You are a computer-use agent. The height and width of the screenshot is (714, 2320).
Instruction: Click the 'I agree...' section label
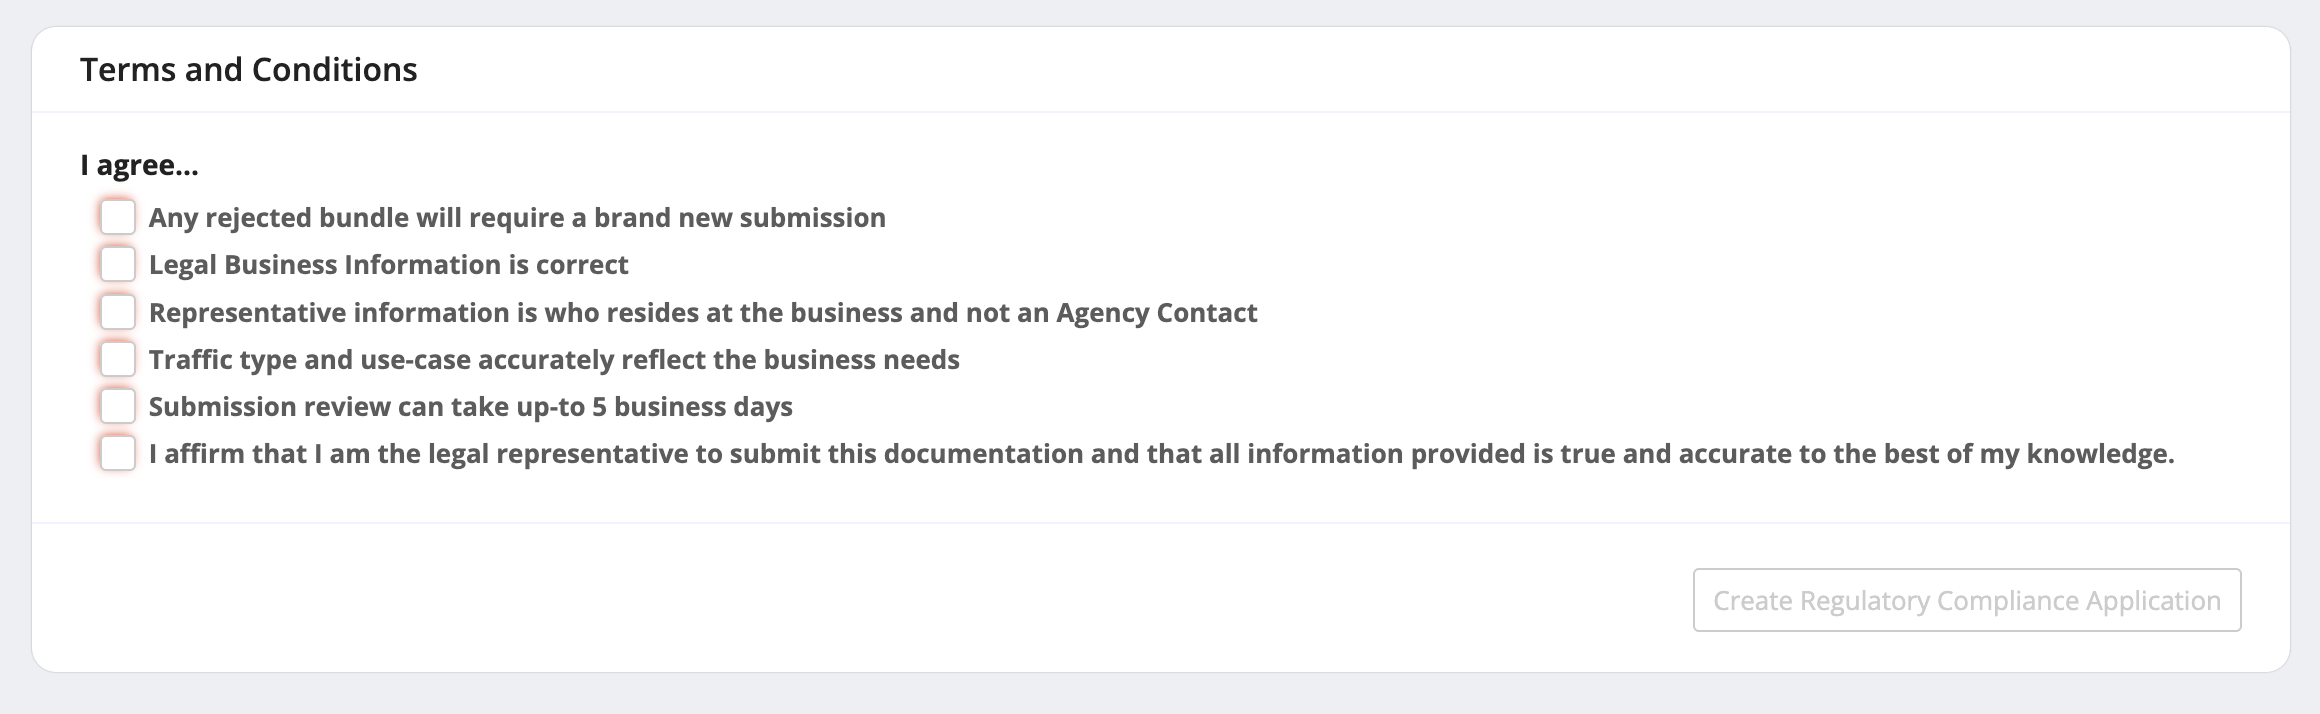click(x=139, y=165)
